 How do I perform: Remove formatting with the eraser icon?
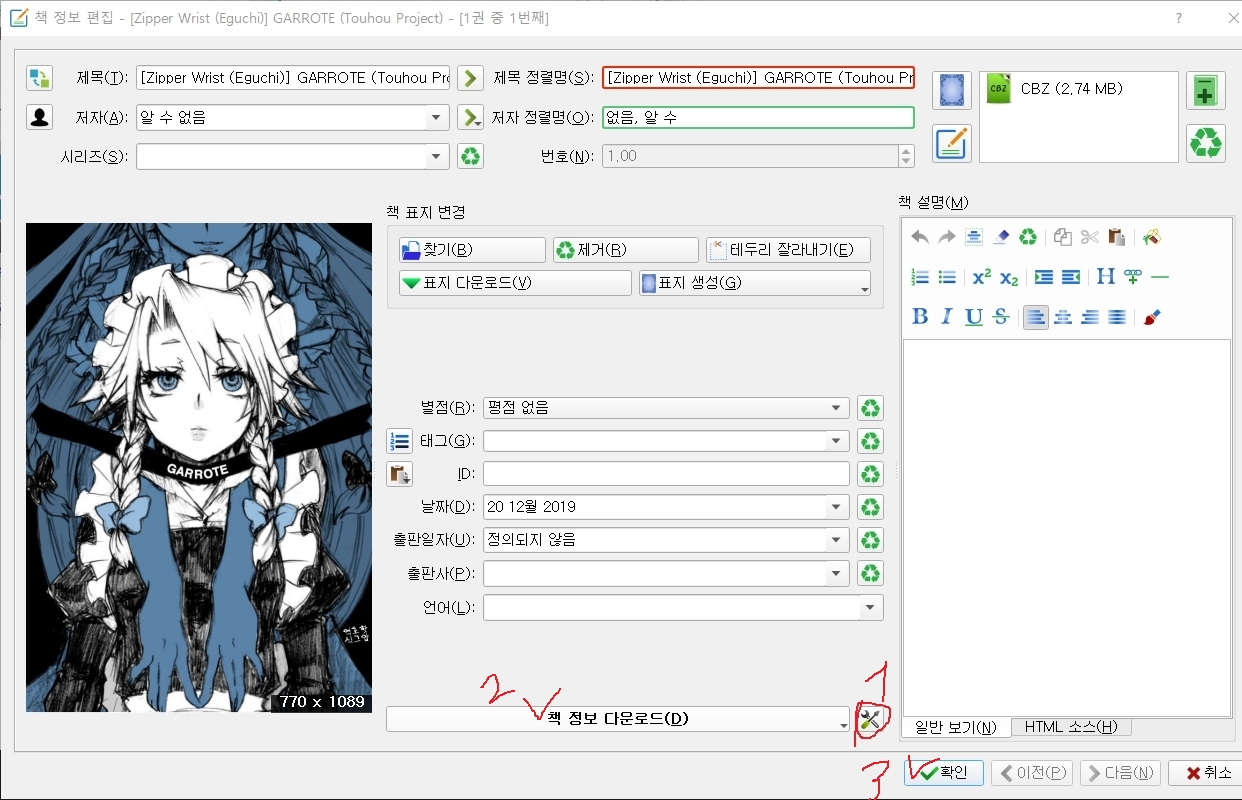1001,237
